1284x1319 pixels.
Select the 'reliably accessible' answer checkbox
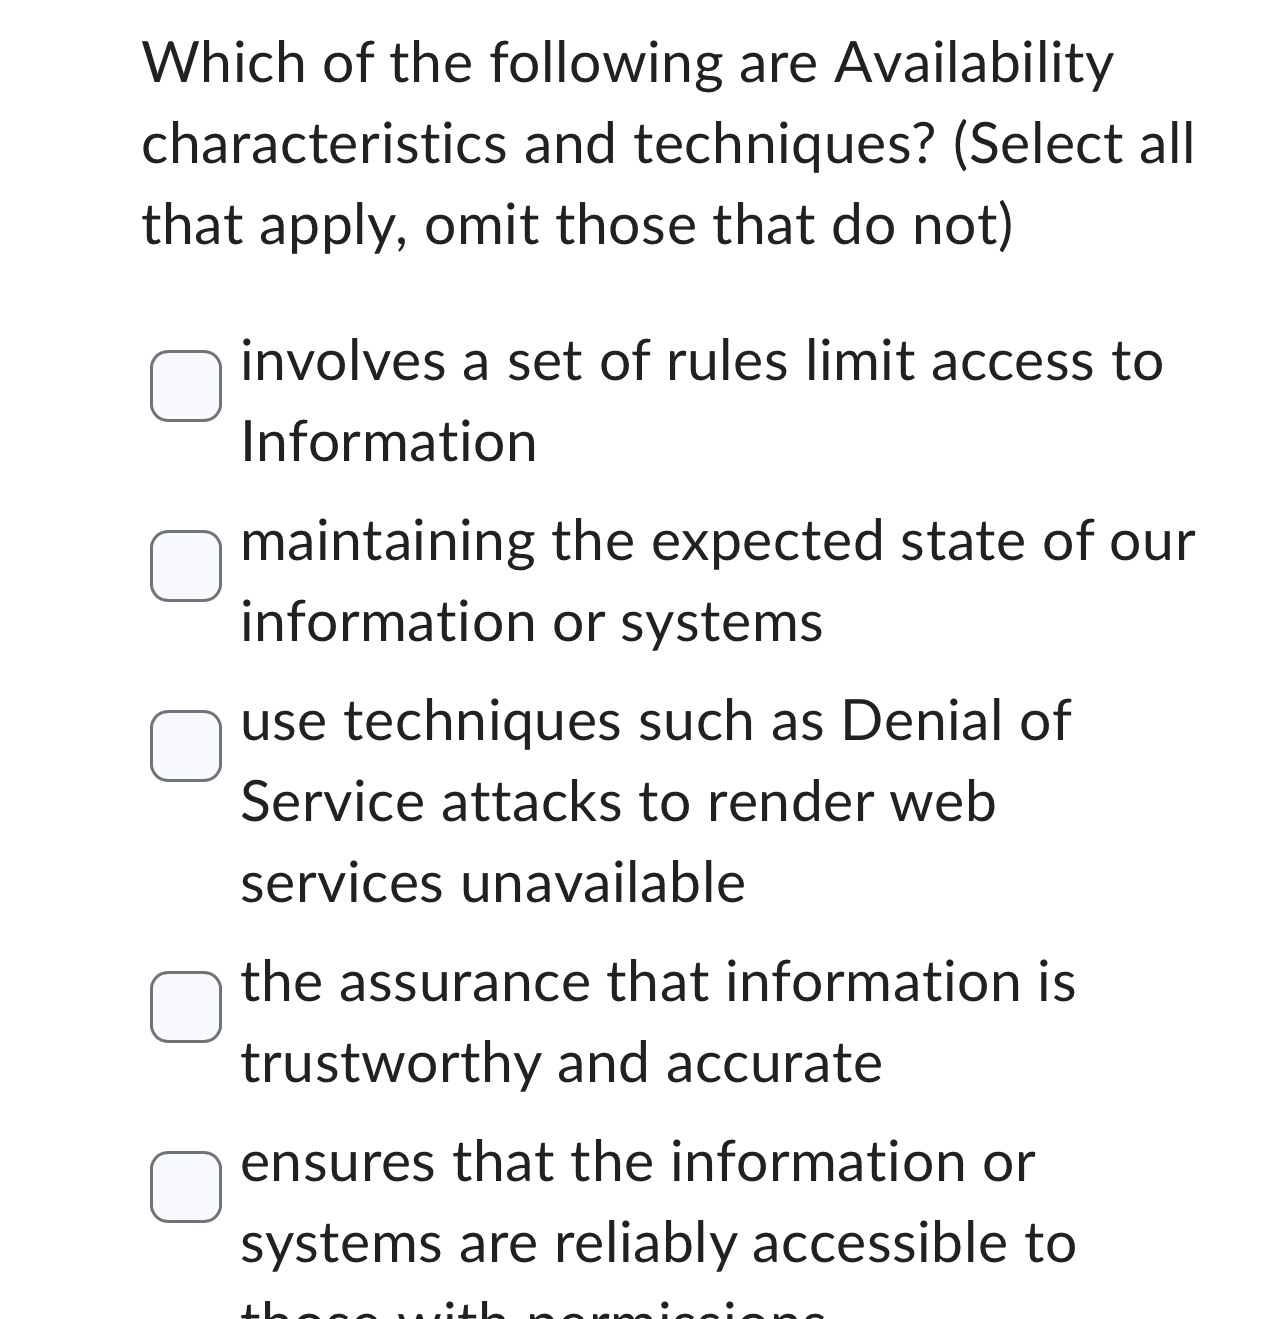pyautogui.click(x=186, y=1187)
